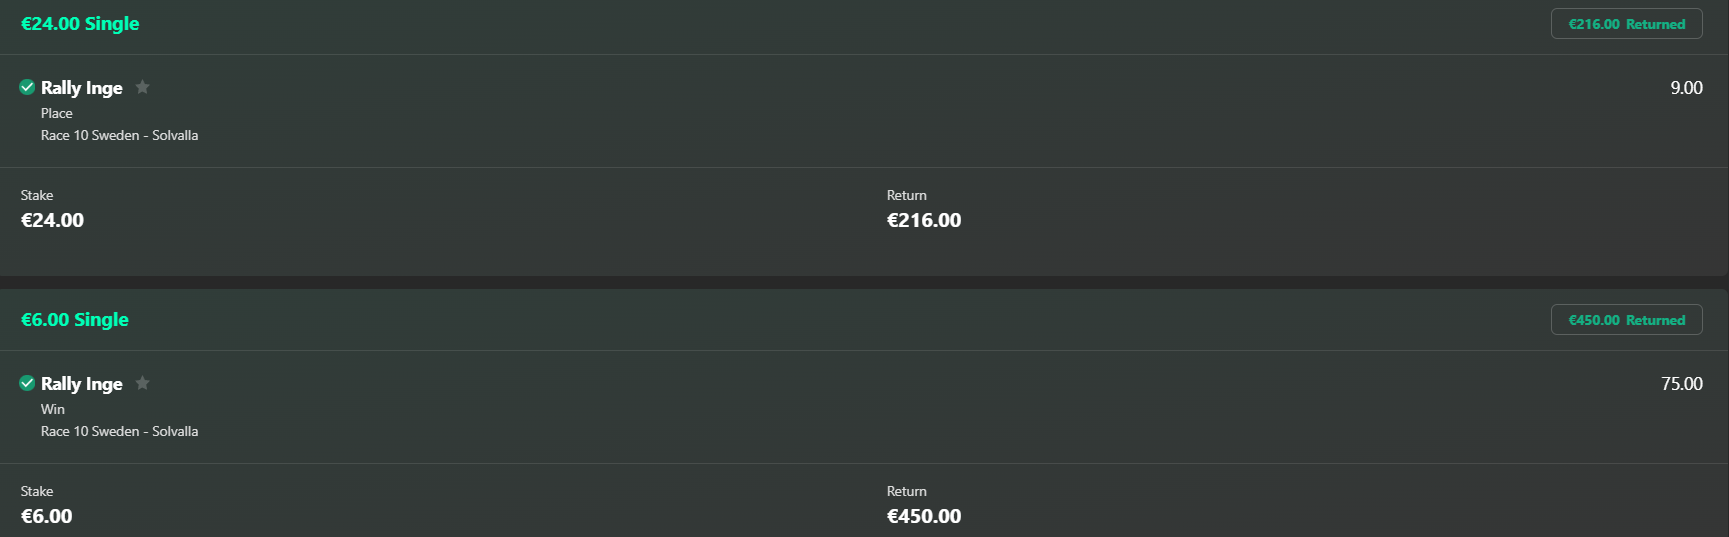Click green check icon on Rally Inge Place bet
The height and width of the screenshot is (537, 1729).
click(x=27, y=87)
